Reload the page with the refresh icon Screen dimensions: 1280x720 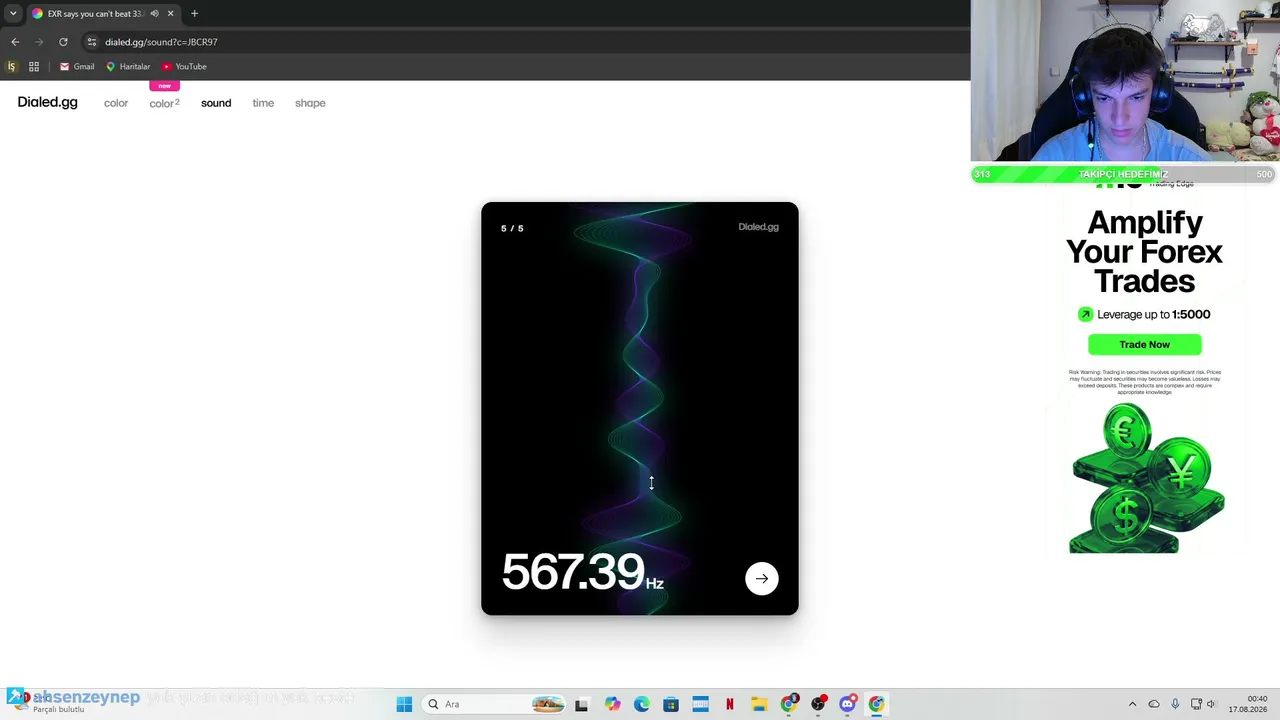pyautogui.click(x=63, y=42)
